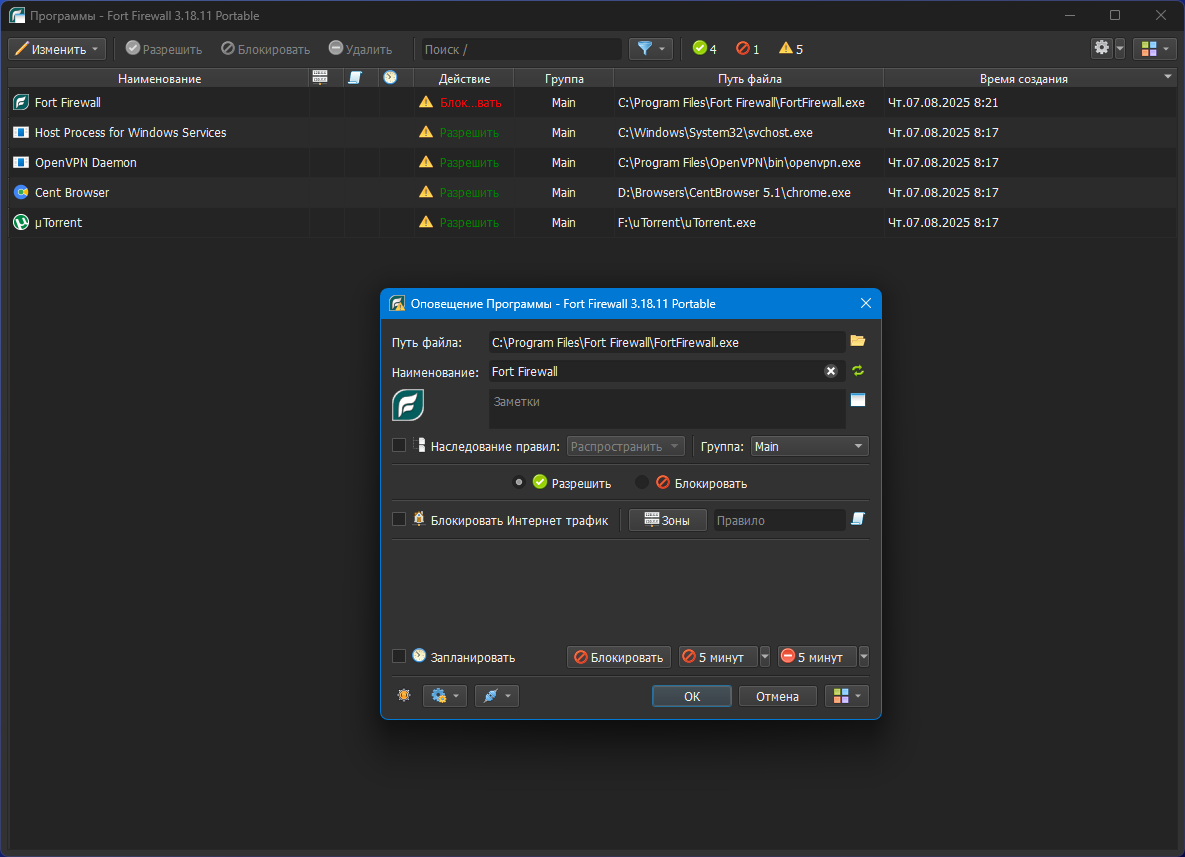
Task: Click the remove-in-5-minutes button
Action: [818, 657]
